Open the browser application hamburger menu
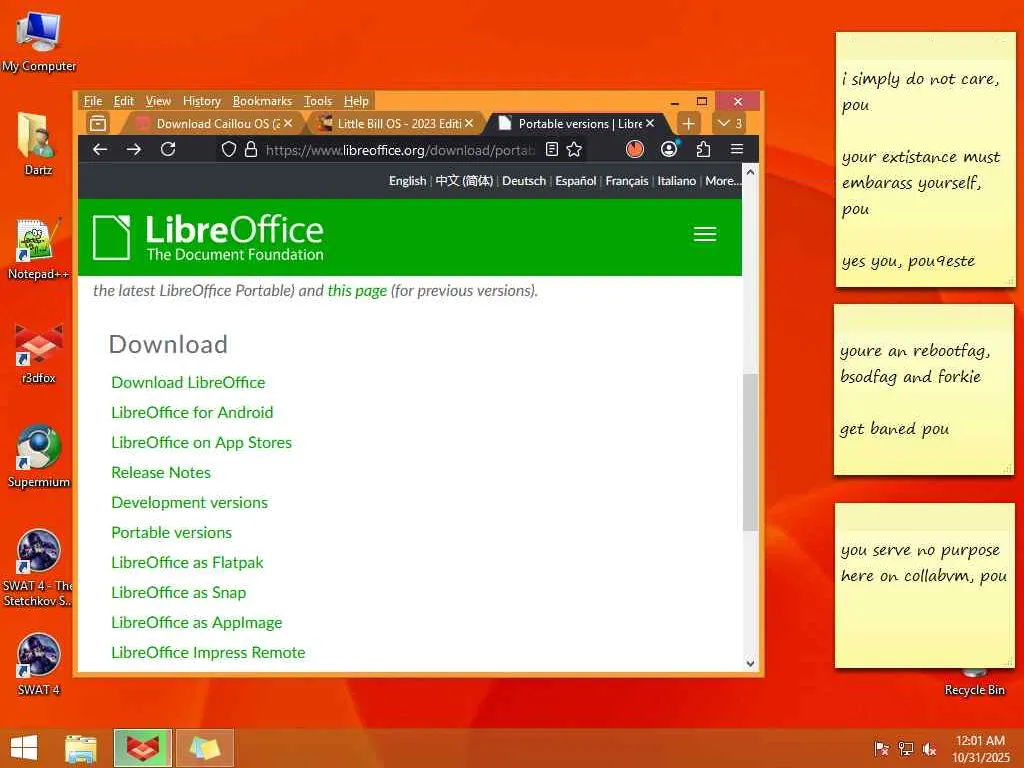The image size is (1024, 768). click(737, 150)
